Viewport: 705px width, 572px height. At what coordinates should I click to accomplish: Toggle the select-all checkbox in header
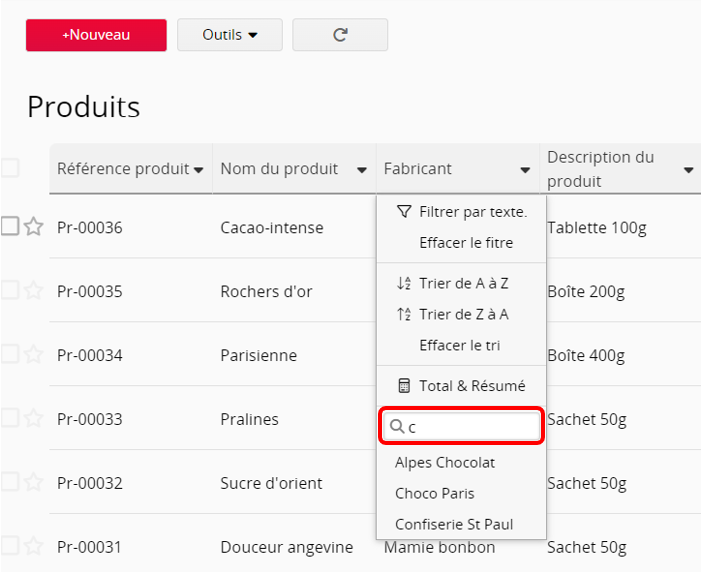9,168
